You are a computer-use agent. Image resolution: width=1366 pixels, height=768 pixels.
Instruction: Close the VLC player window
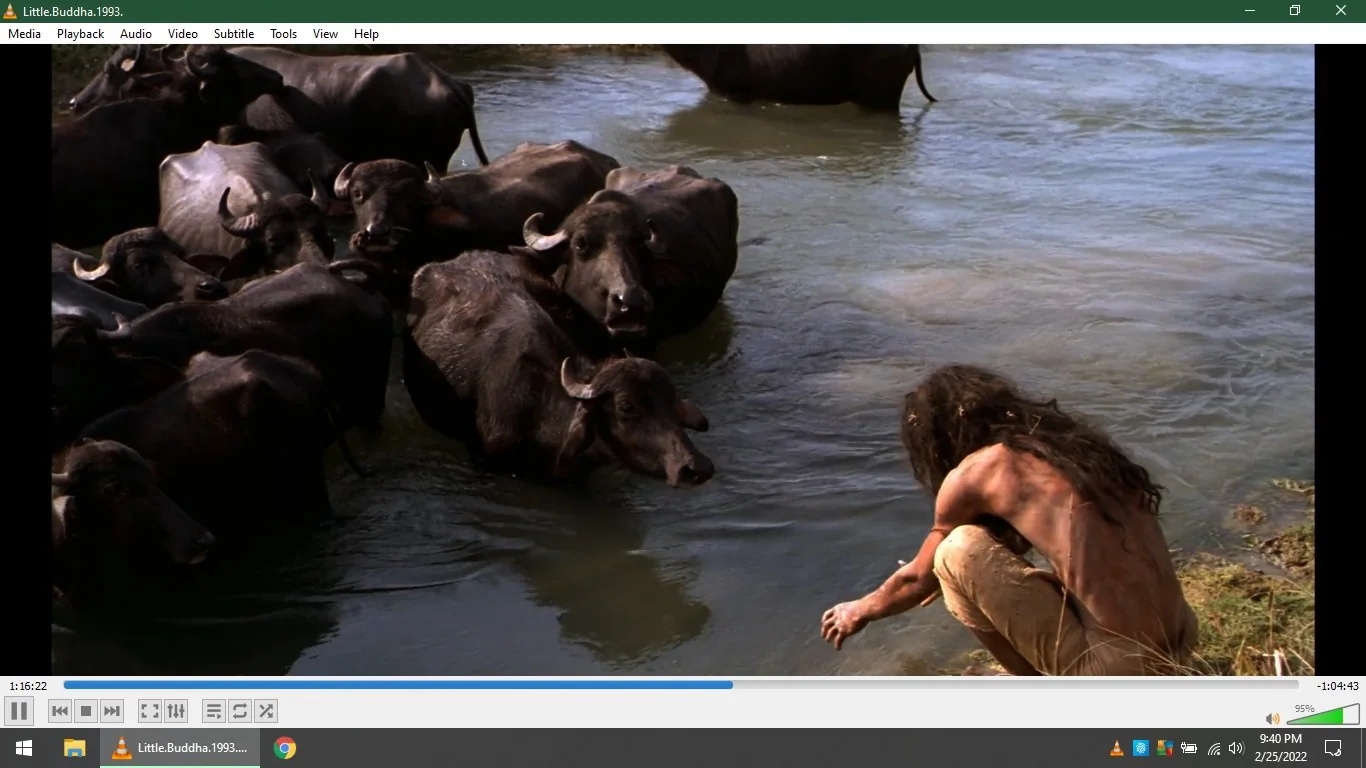pos(1342,11)
